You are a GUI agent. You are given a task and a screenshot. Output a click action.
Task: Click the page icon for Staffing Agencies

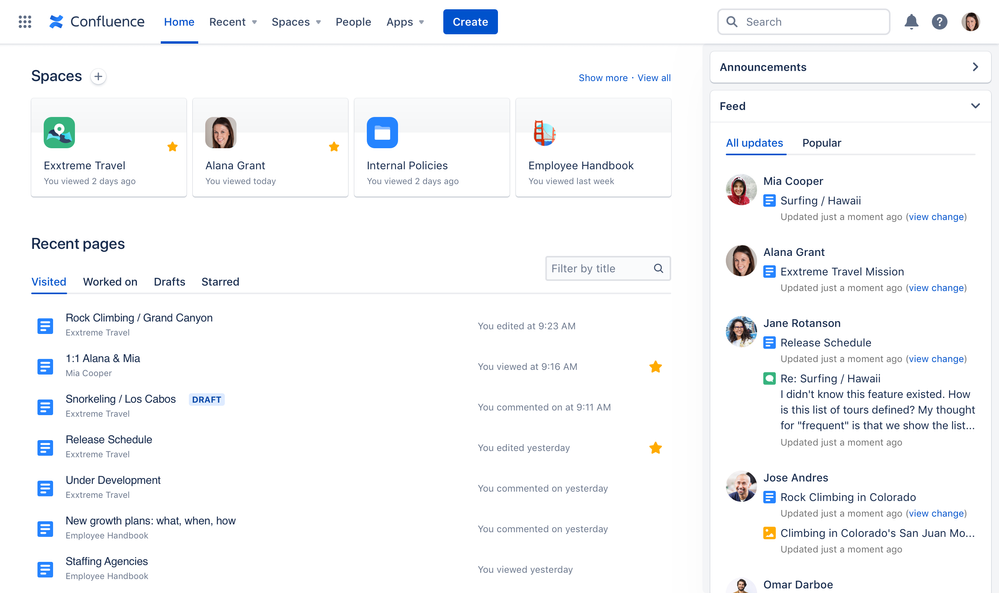pos(45,569)
